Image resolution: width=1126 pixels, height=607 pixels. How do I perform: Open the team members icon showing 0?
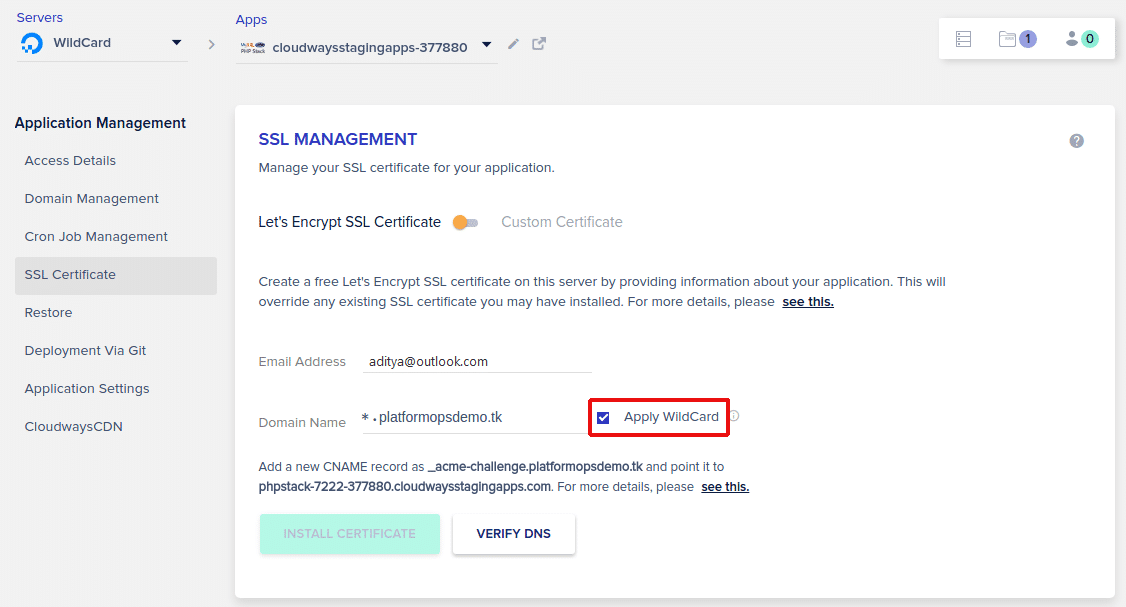pos(1081,39)
